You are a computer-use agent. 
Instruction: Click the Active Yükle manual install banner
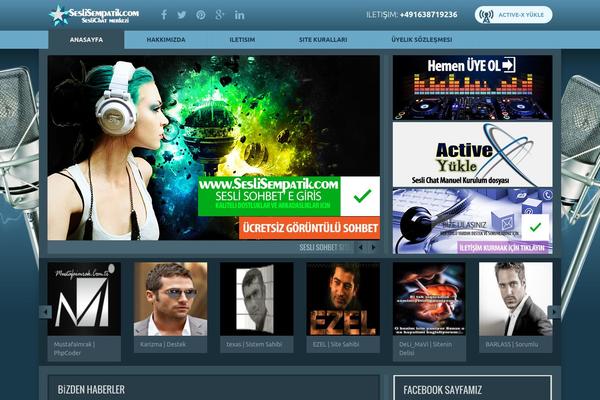[473, 154]
